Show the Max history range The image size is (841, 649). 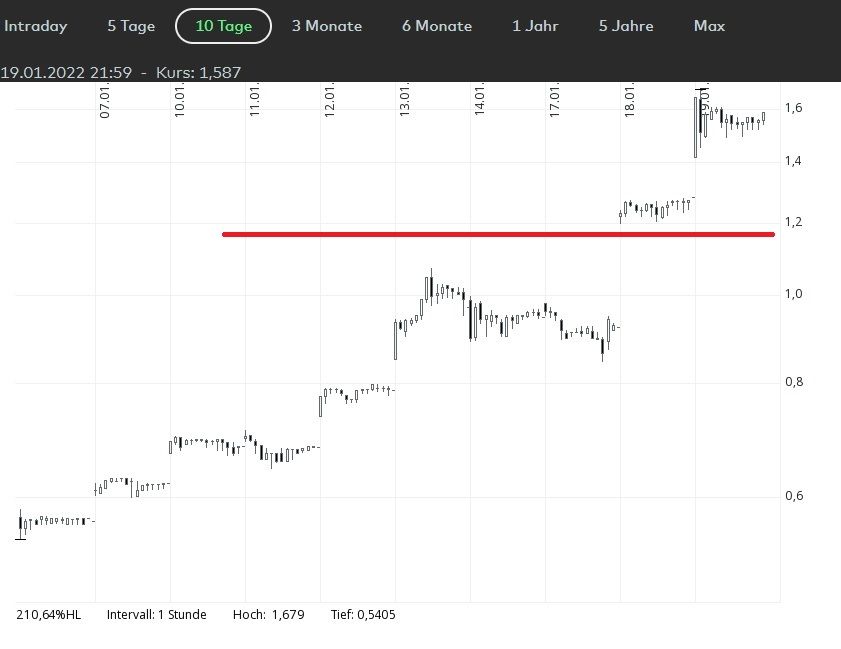click(x=709, y=26)
